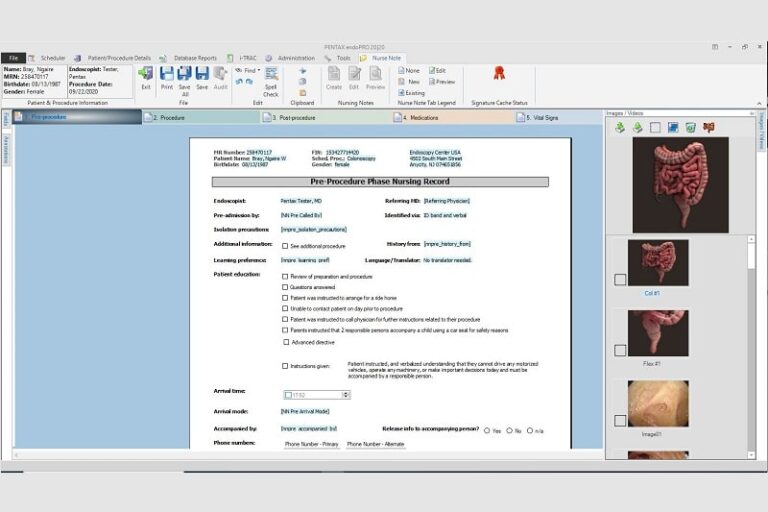The width and height of the screenshot is (768, 512).
Task: Click the Save All icon
Action: point(184,76)
